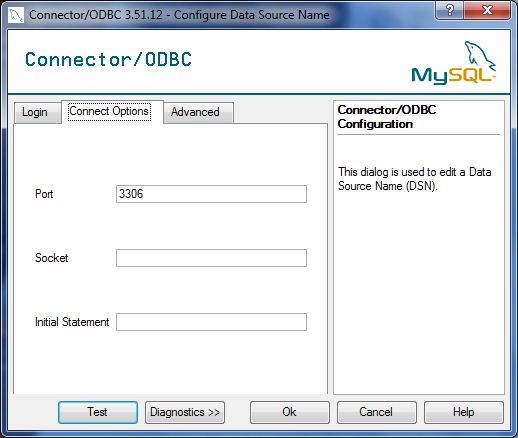
Task: Cancel the DSN configuration
Action: (377, 412)
